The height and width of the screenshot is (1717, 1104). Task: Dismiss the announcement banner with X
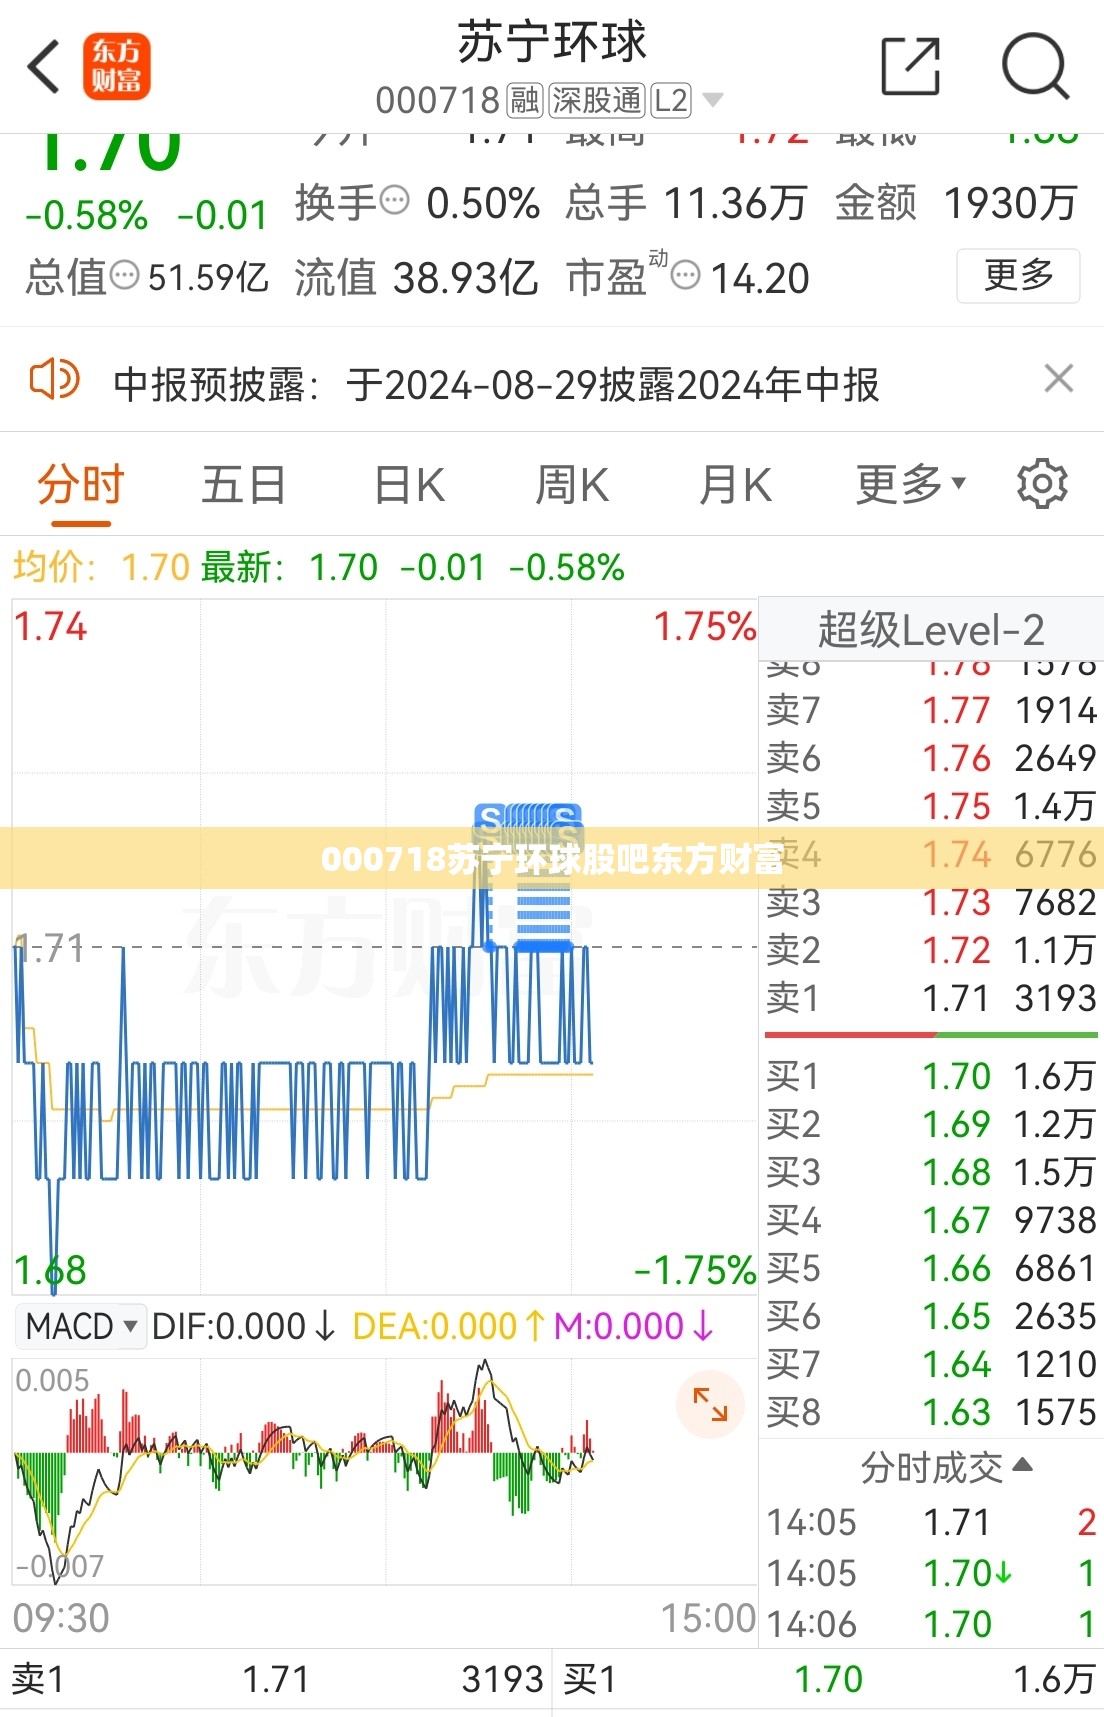(x=1059, y=379)
